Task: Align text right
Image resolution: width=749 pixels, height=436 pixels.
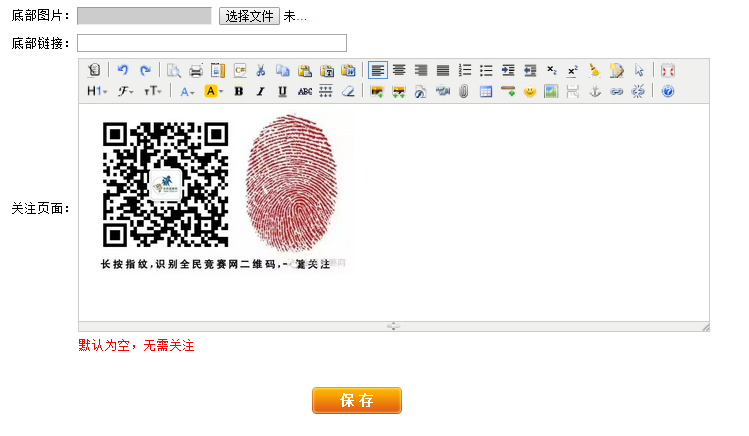Action: 421,70
